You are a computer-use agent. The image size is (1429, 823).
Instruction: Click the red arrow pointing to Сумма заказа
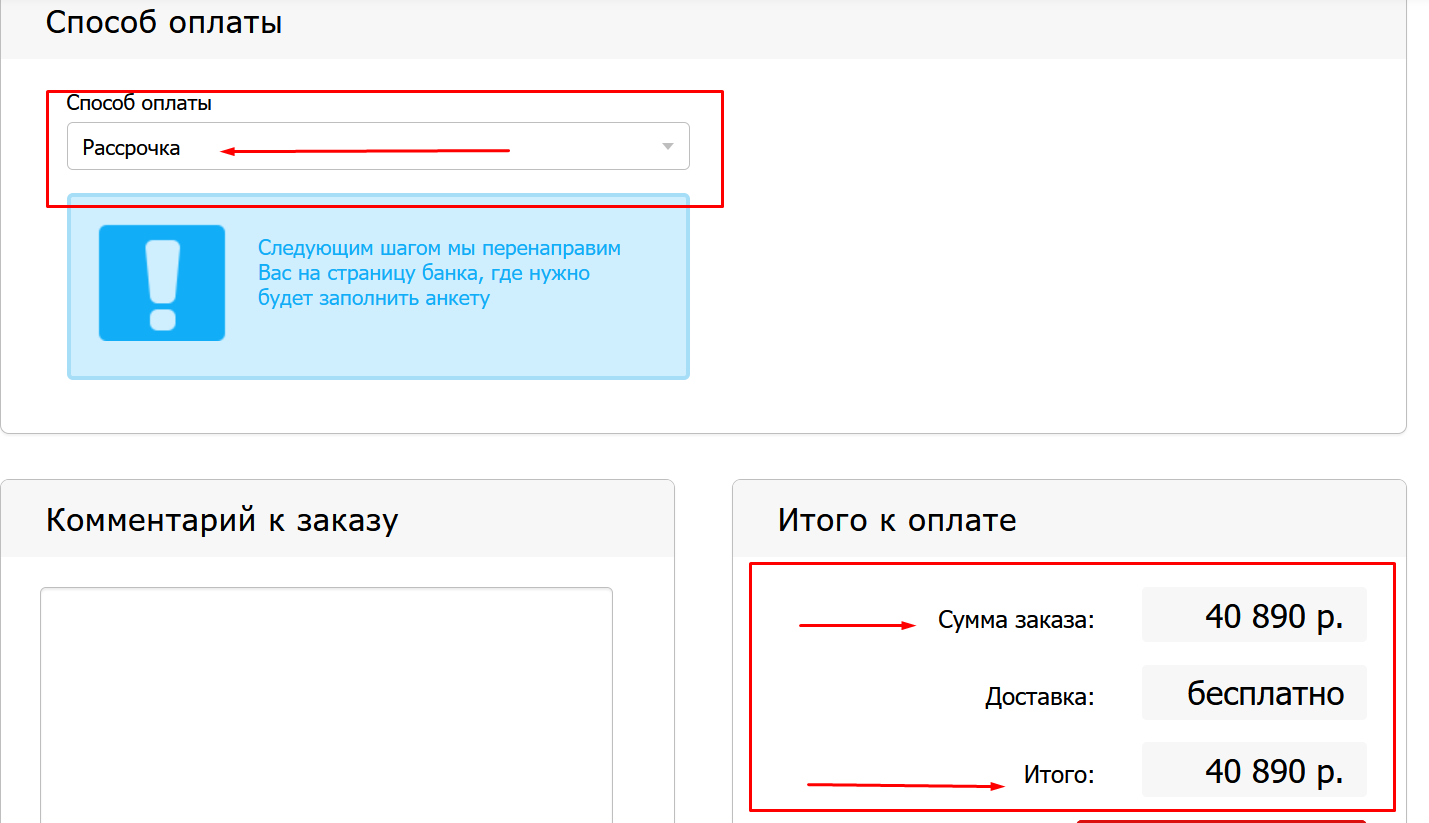[857, 626]
